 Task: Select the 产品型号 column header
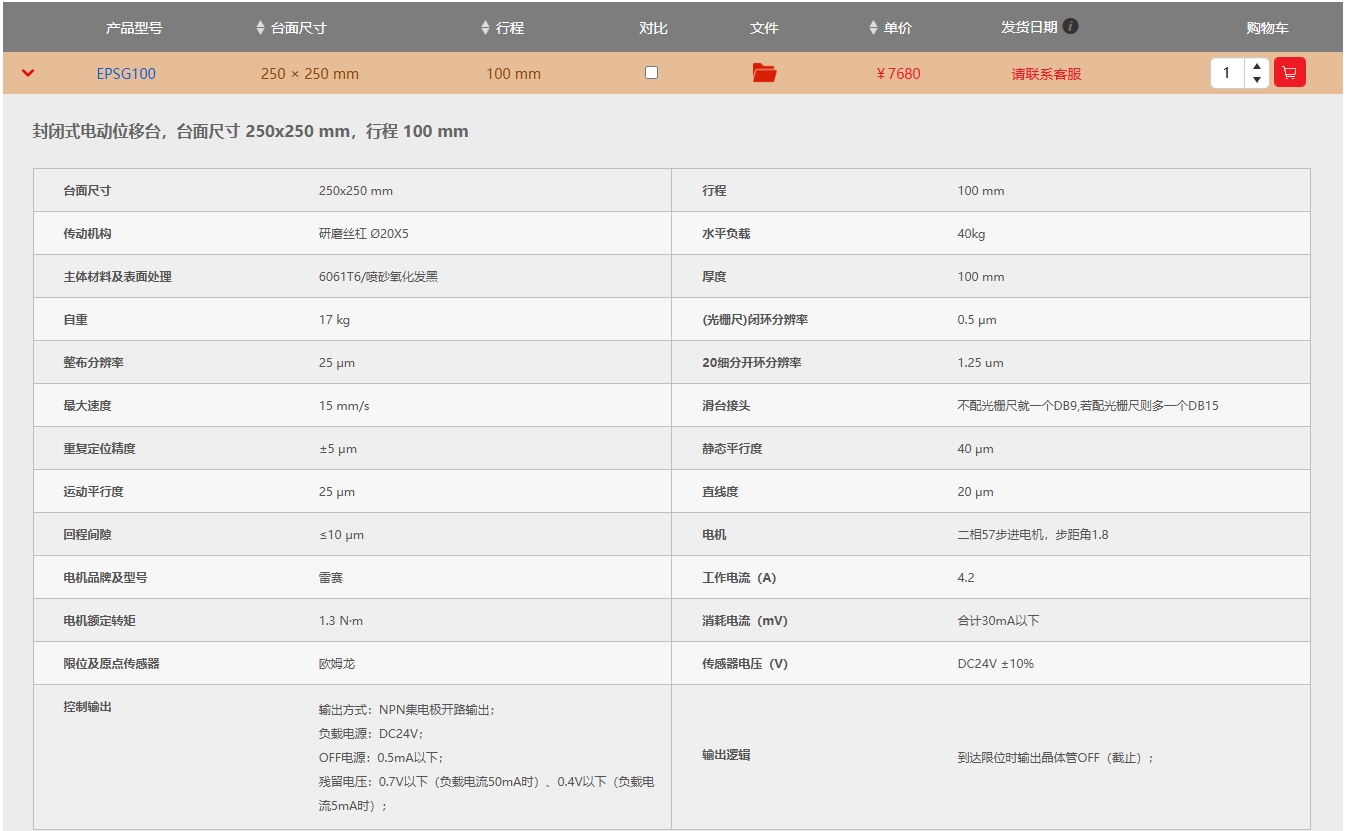(134, 28)
